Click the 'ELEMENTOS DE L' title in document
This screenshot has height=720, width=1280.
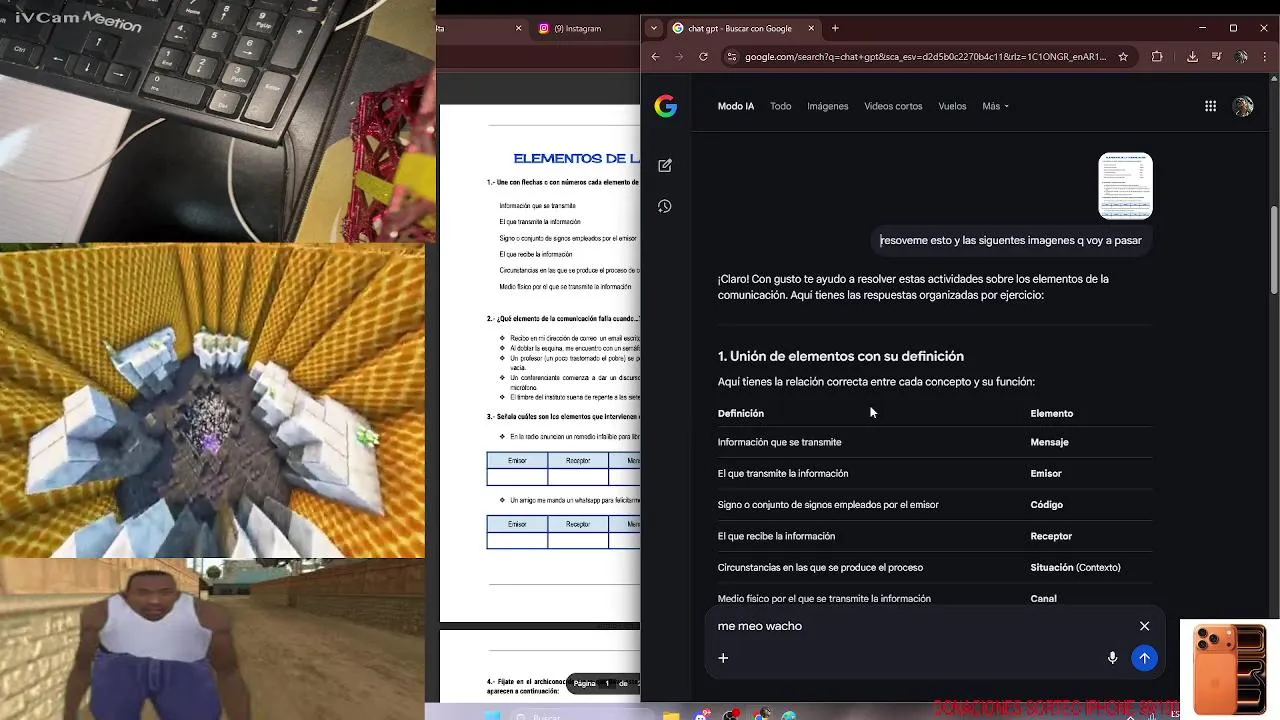(576, 158)
